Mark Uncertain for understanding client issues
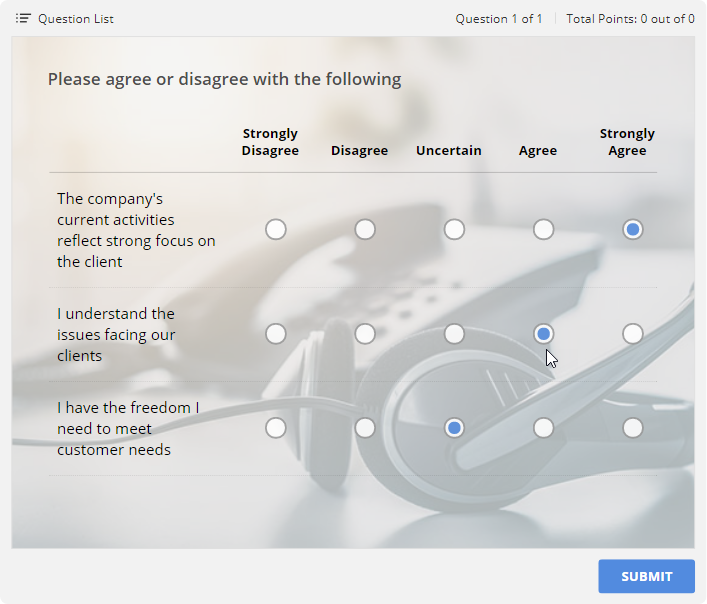This screenshot has width=707, height=604. (454, 334)
